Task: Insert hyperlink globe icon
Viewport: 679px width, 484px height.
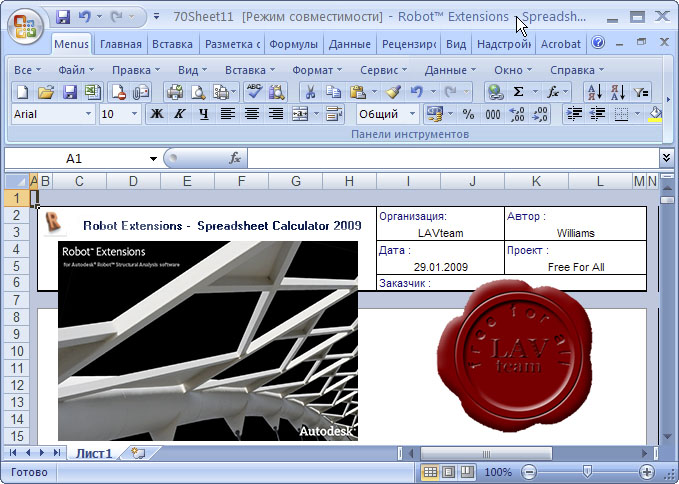Action: pyautogui.click(x=495, y=92)
